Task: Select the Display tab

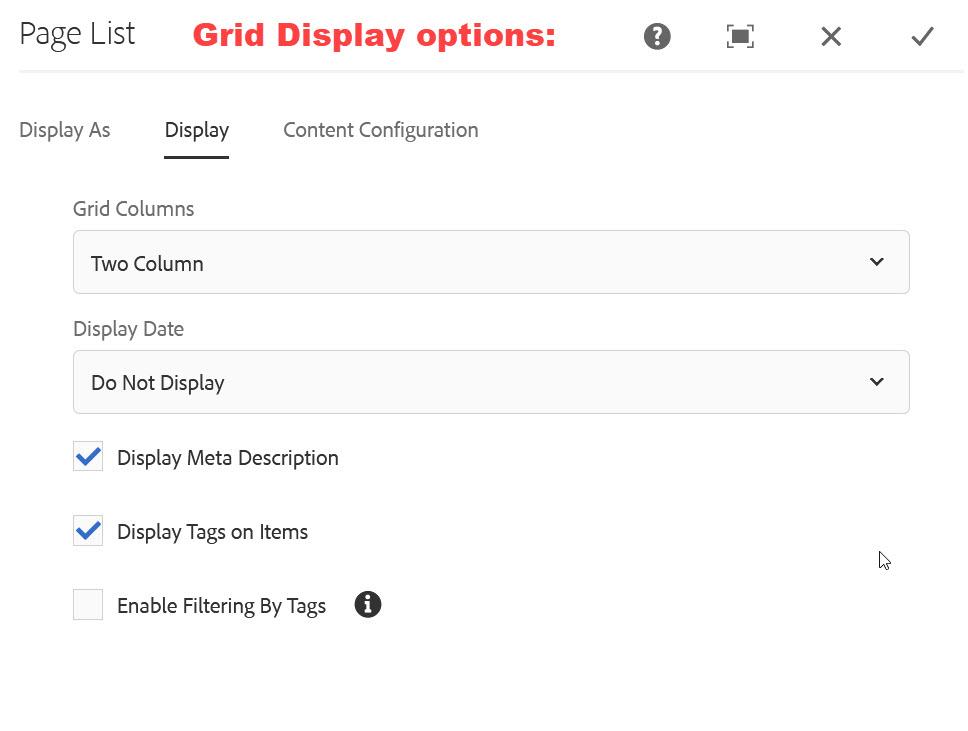Action: [197, 131]
